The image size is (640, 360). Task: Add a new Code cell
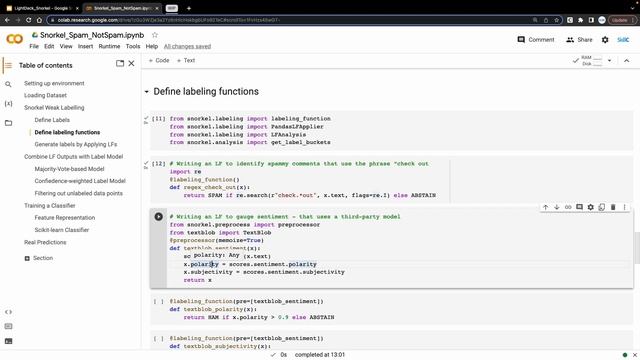pyautogui.click(x=159, y=60)
